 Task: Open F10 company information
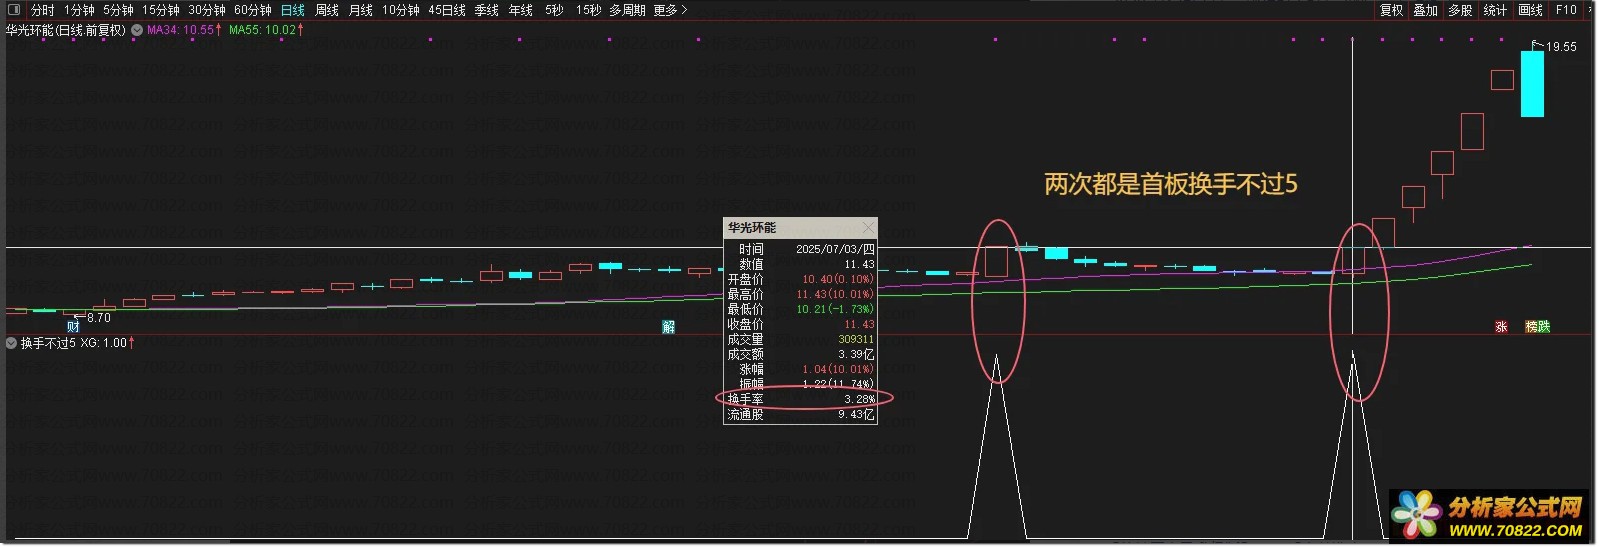(x=1566, y=10)
